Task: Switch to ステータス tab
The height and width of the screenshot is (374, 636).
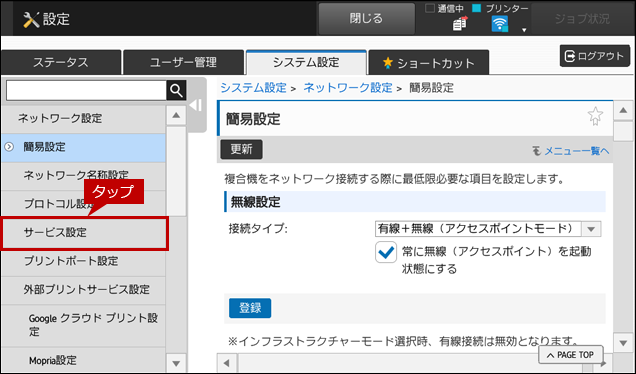Action: [61, 62]
